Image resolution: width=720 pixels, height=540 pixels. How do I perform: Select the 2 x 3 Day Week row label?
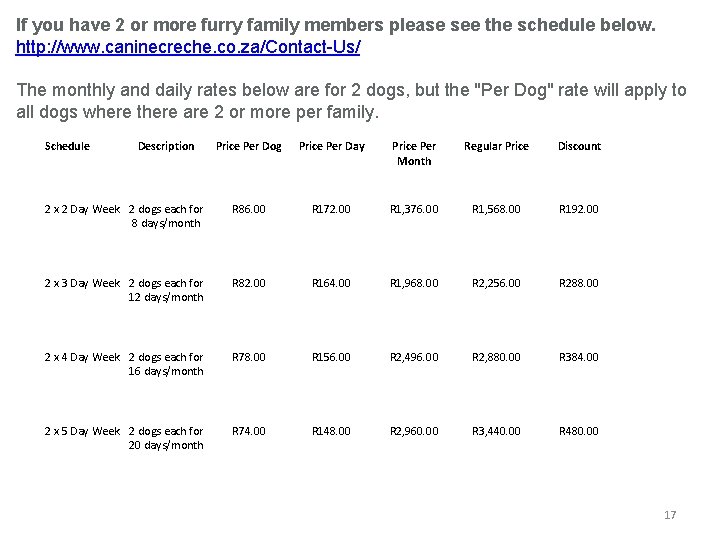(x=82, y=283)
